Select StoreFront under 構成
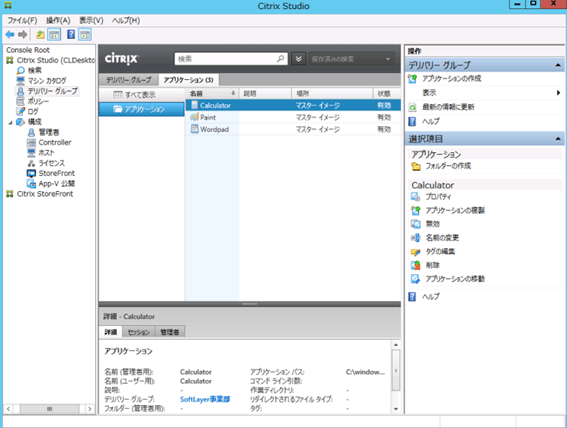The width and height of the screenshot is (567, 428). click(x=56, y=173)
